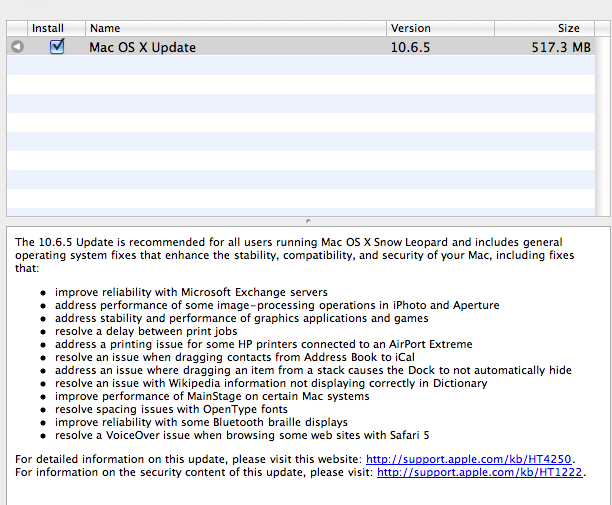
Task: Sort by the Version column header
Action: 440,28
